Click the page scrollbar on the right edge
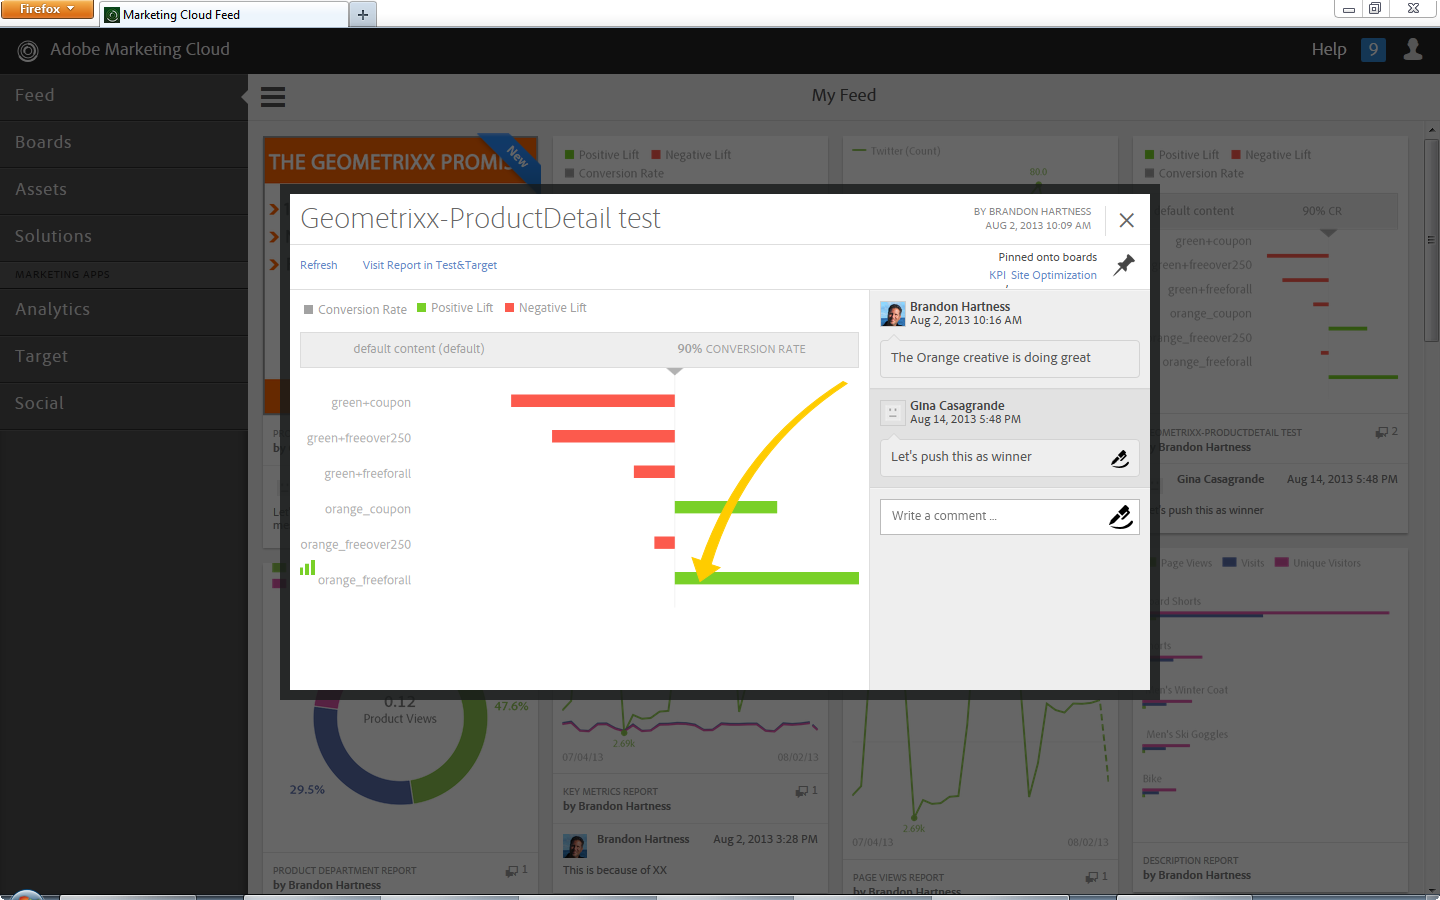 coord(1431,240)
